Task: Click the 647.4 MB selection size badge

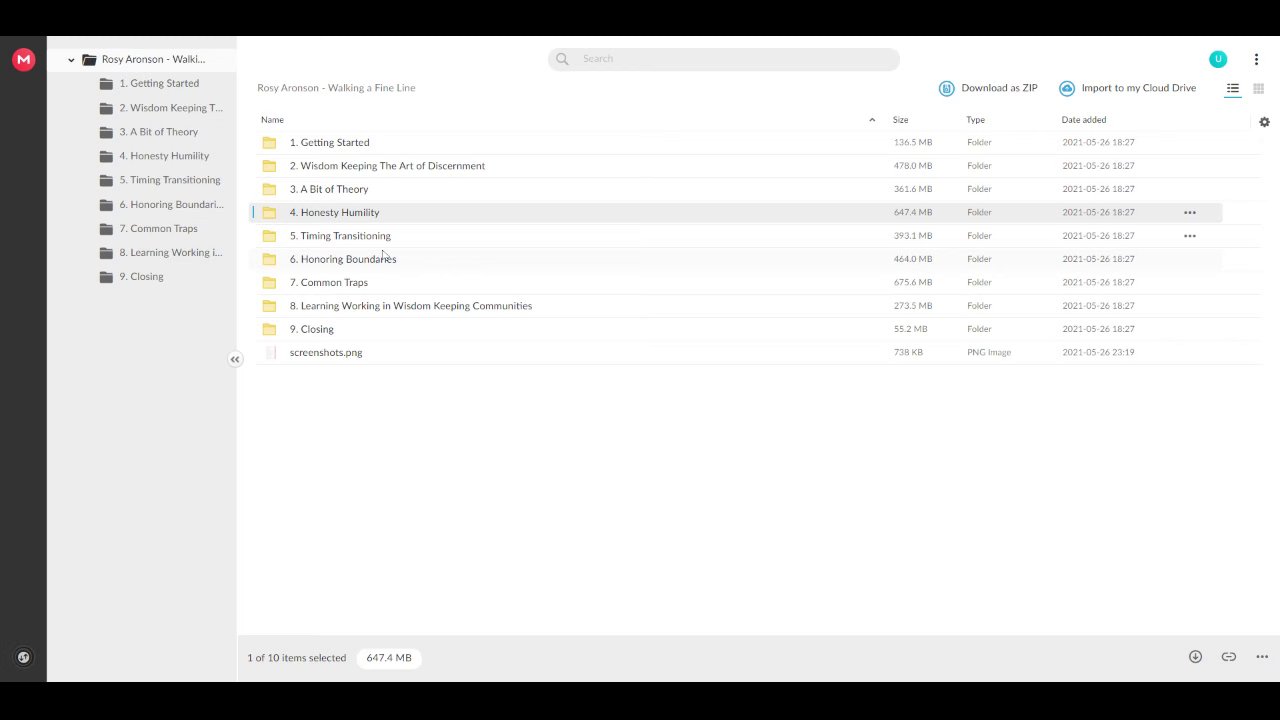Action: point(389,658)
